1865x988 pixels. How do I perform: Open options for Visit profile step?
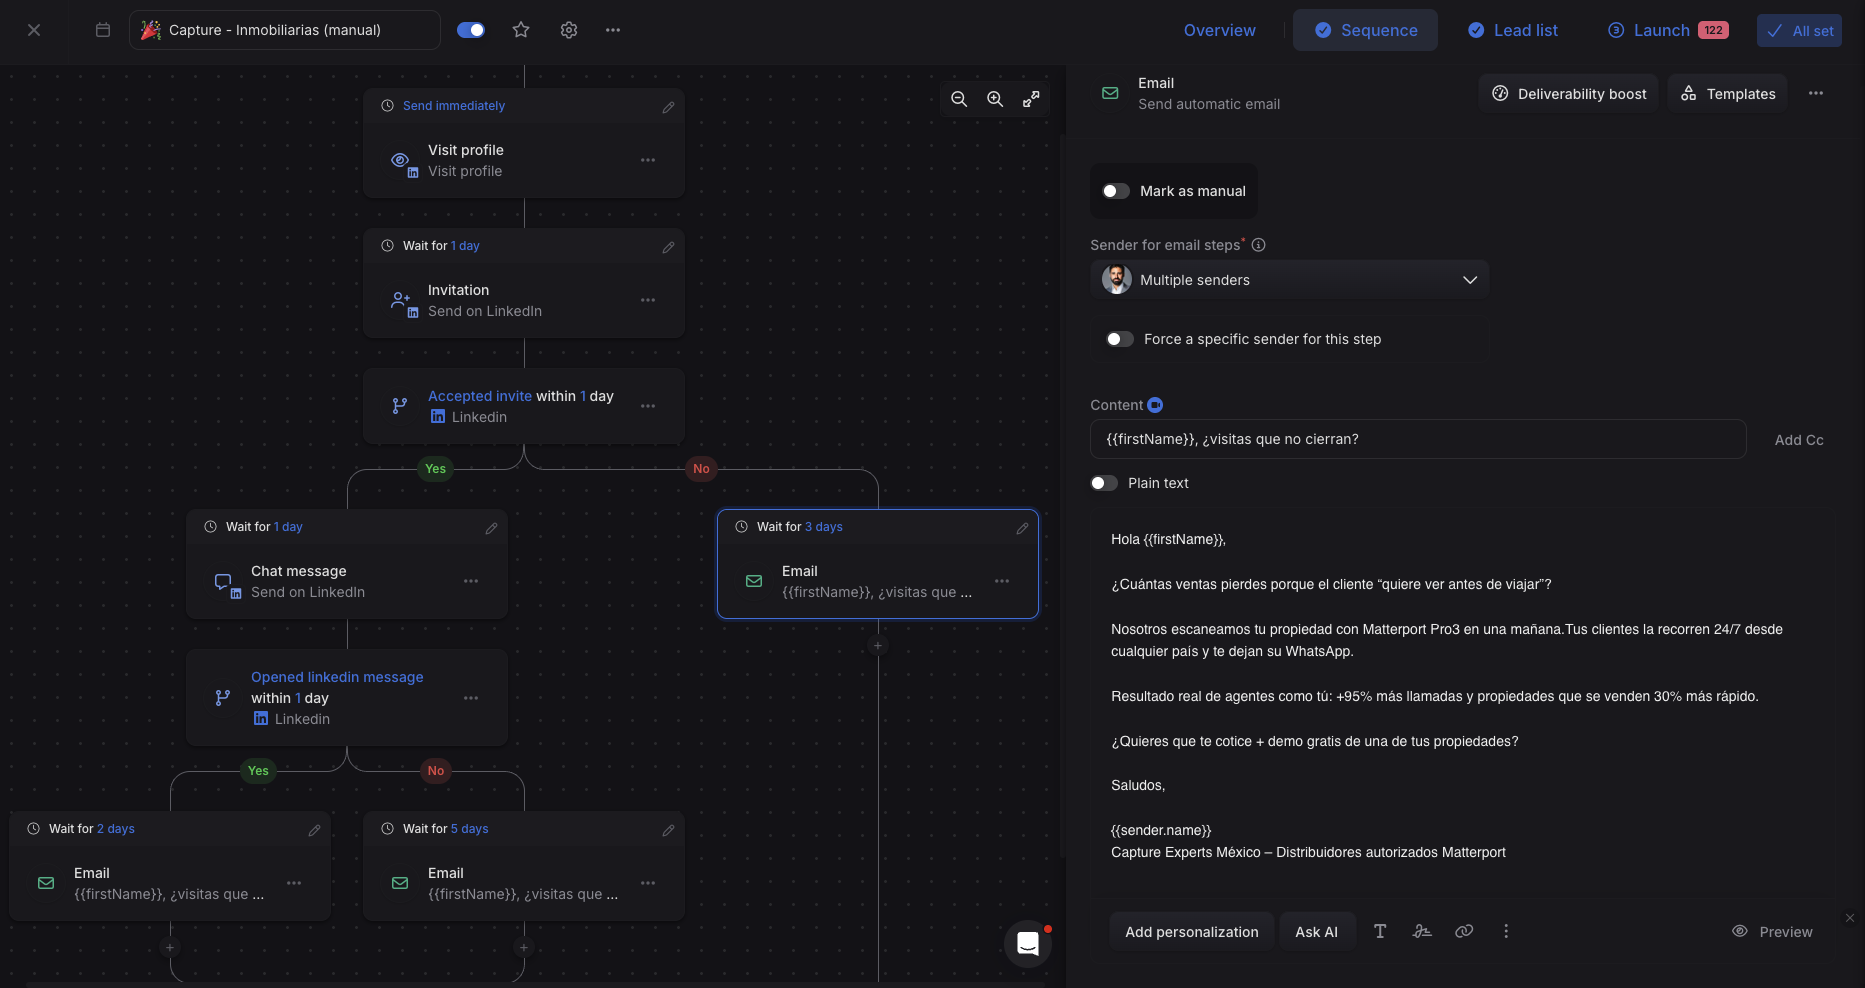click(648, 160)
